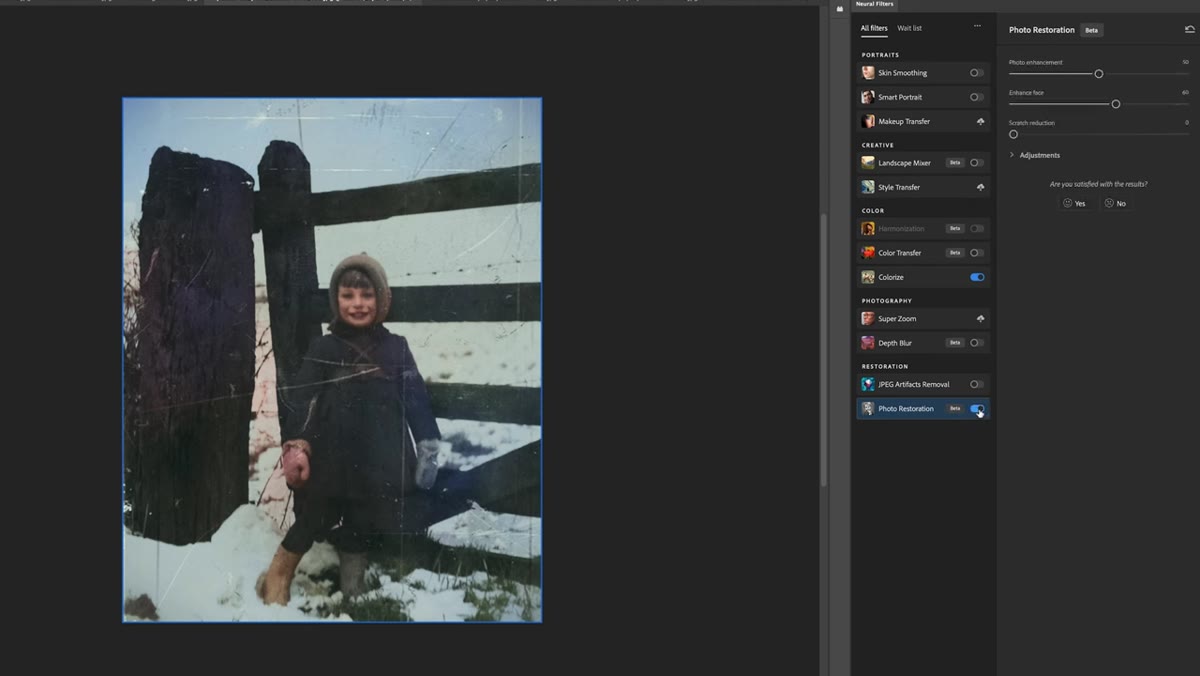Turn off the Photo Restoration toggle
The image size is (1200, 676).
[x=977, y=409]
